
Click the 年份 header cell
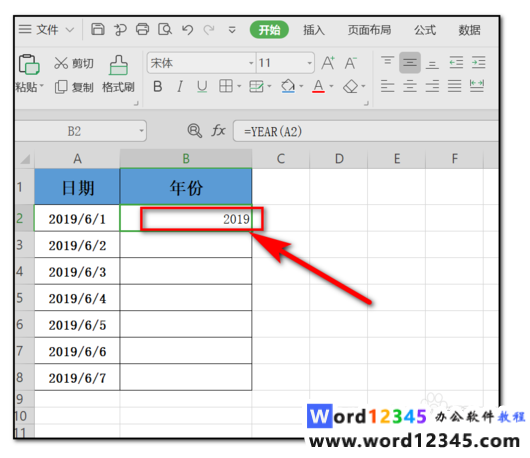tap(186, 187)
